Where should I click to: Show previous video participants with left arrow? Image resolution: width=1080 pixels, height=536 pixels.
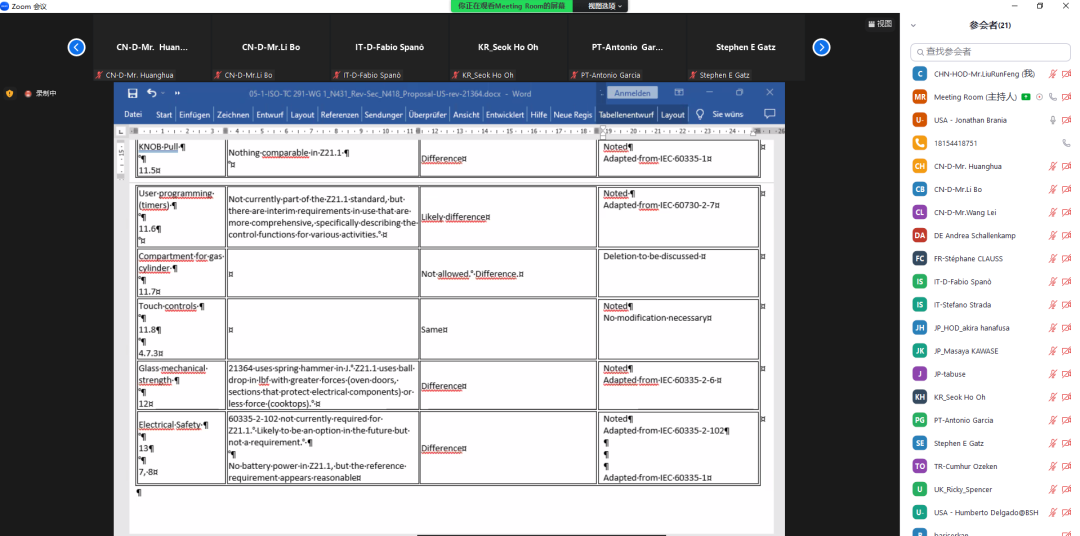click(76, 48)
